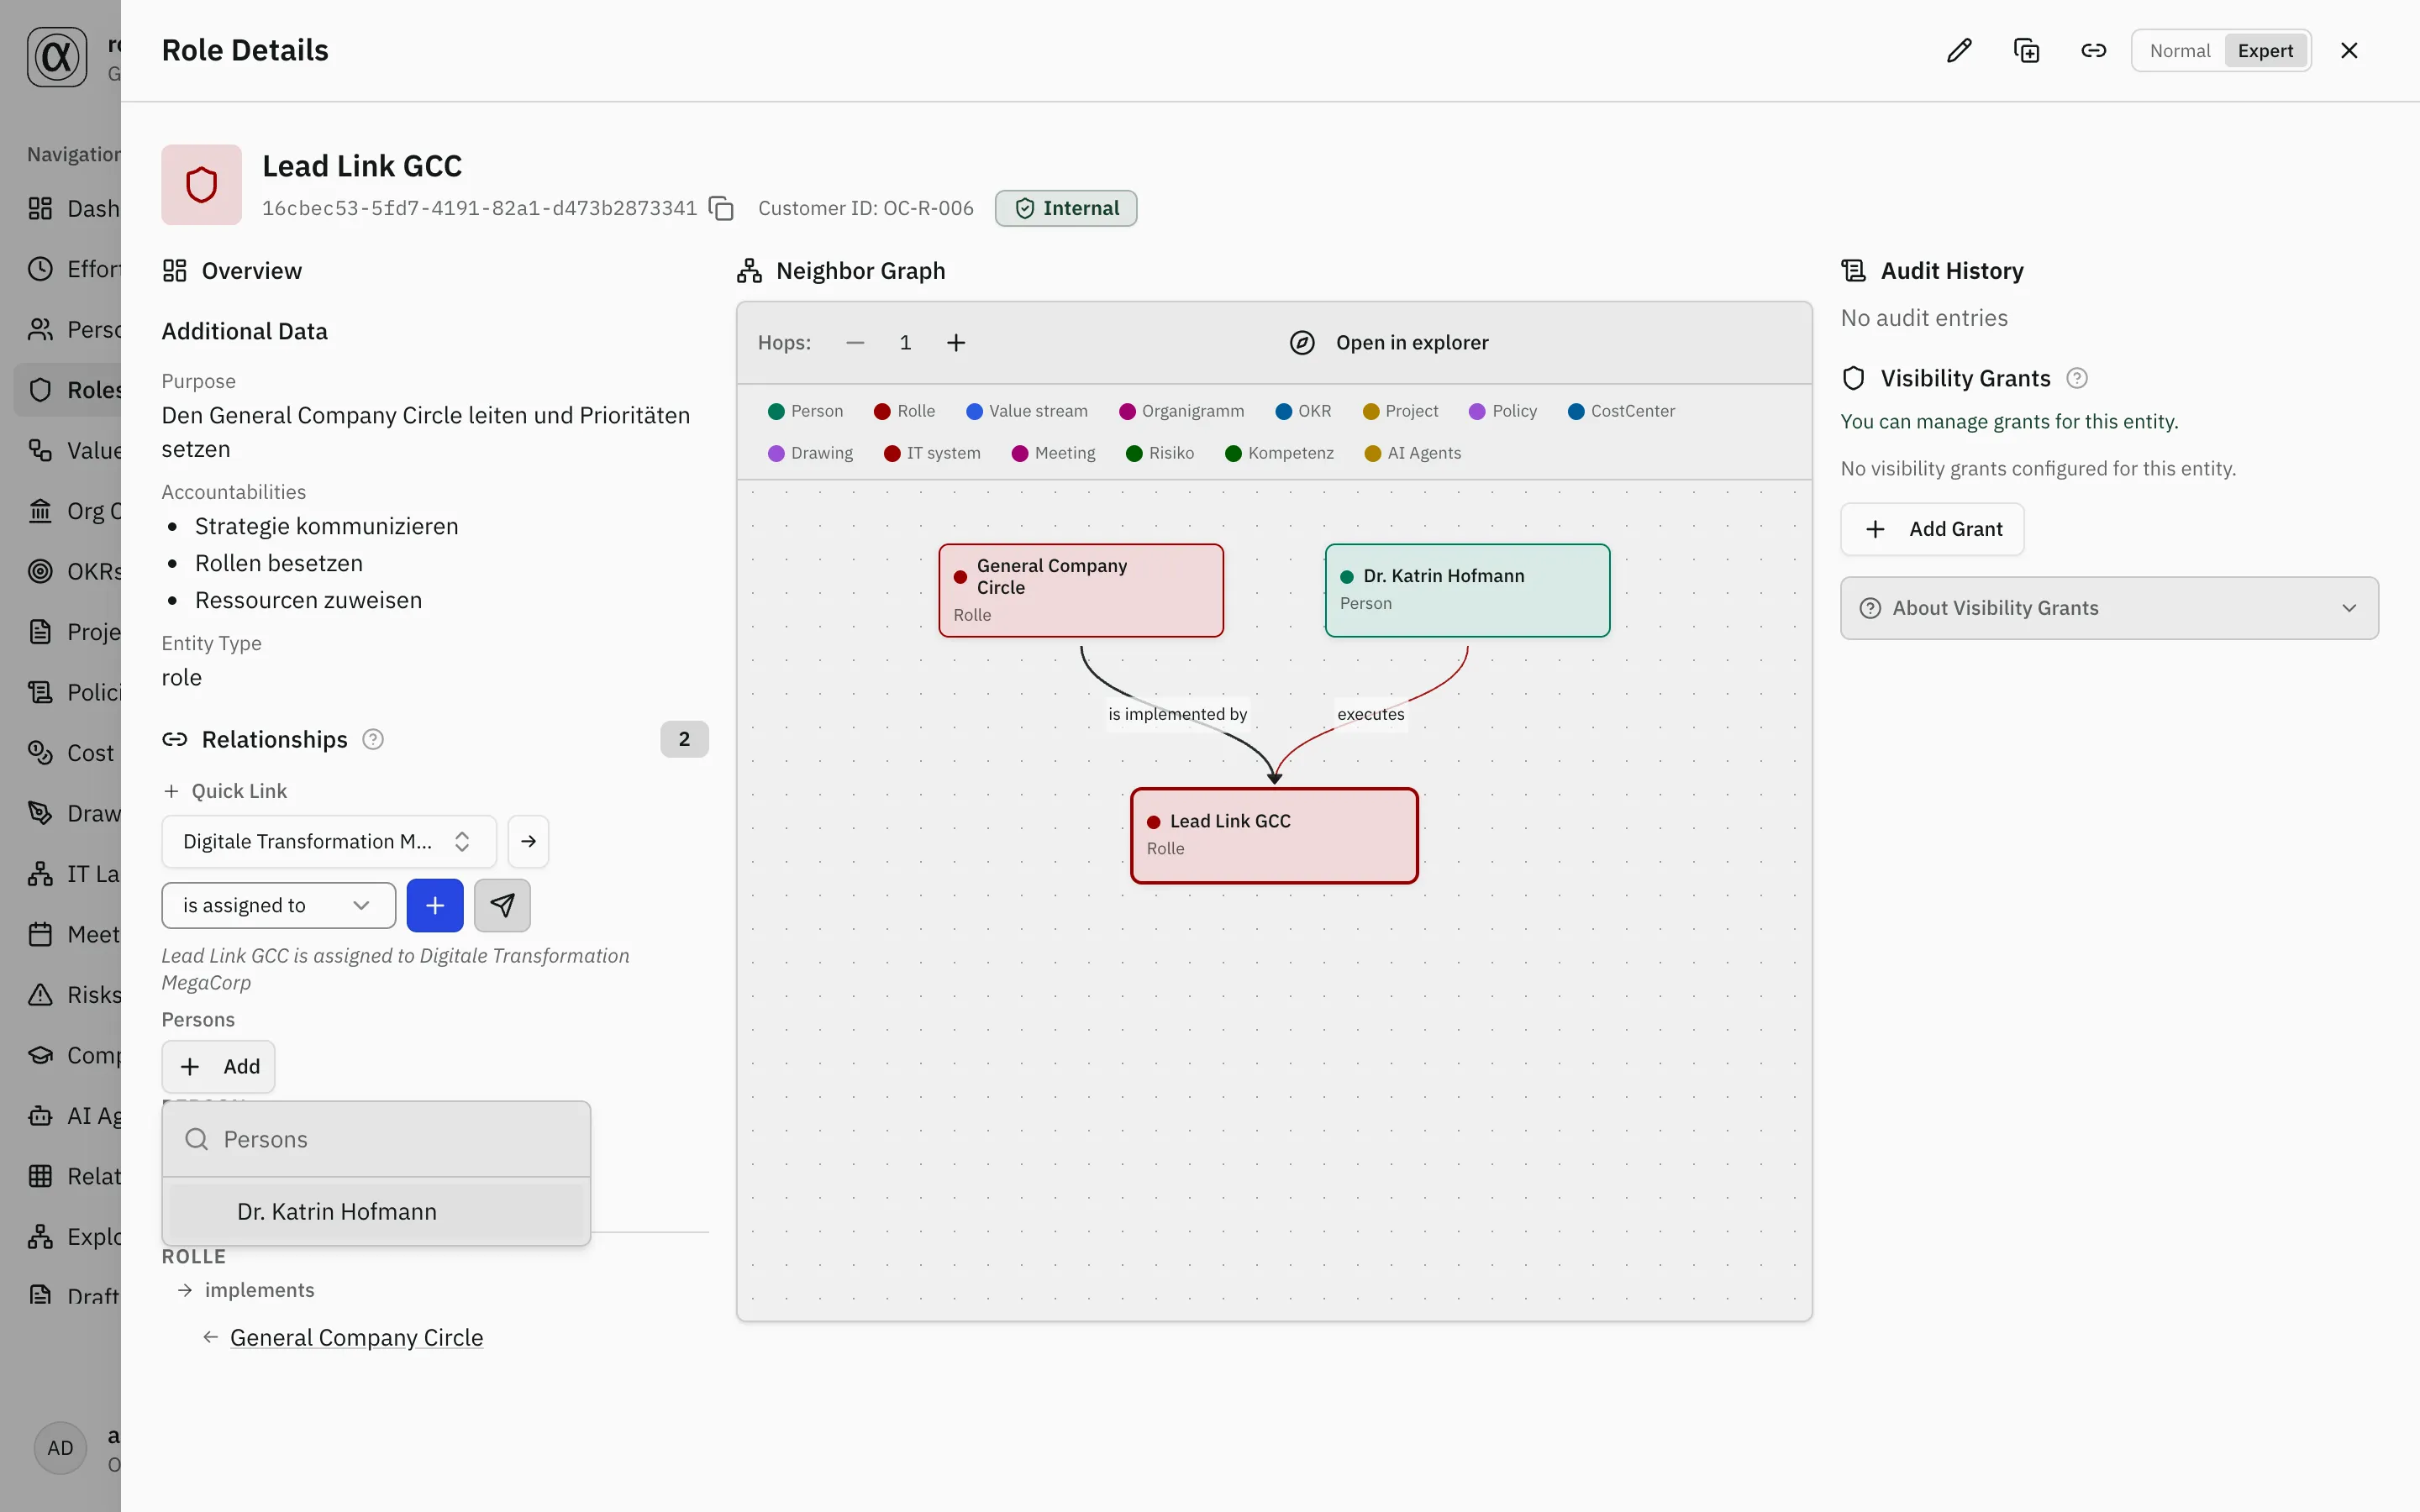Open Dashboard in the sidebar navigation
Screen dimensions: 2420x1512
[68, 208]
